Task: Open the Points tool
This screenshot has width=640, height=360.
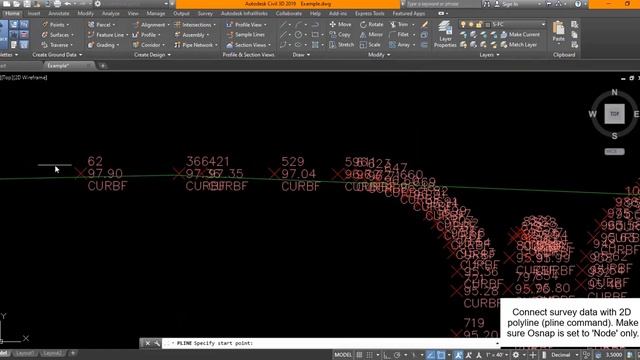Action: (55, 25)
